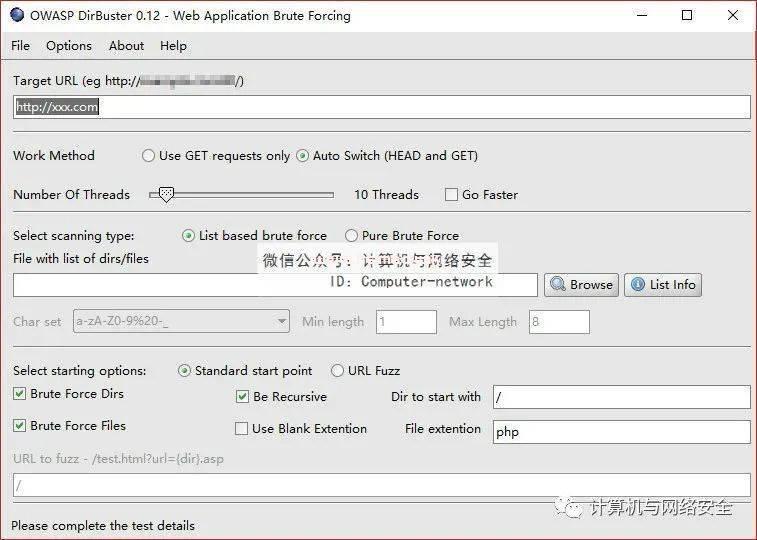
Task: Select Use GET requests only option
Action: (149, 156)
